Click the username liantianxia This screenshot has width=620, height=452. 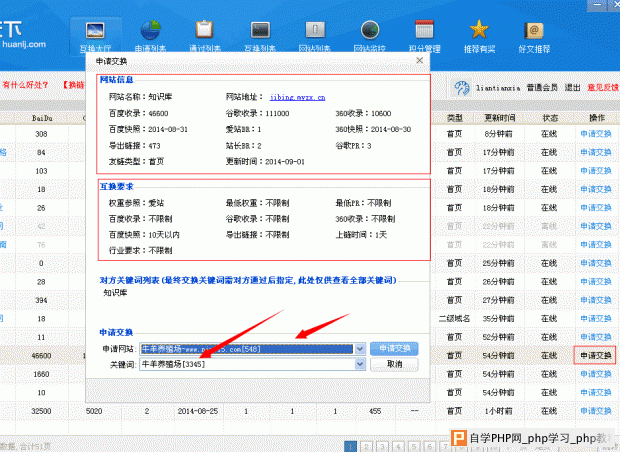(x=498, y=88)
